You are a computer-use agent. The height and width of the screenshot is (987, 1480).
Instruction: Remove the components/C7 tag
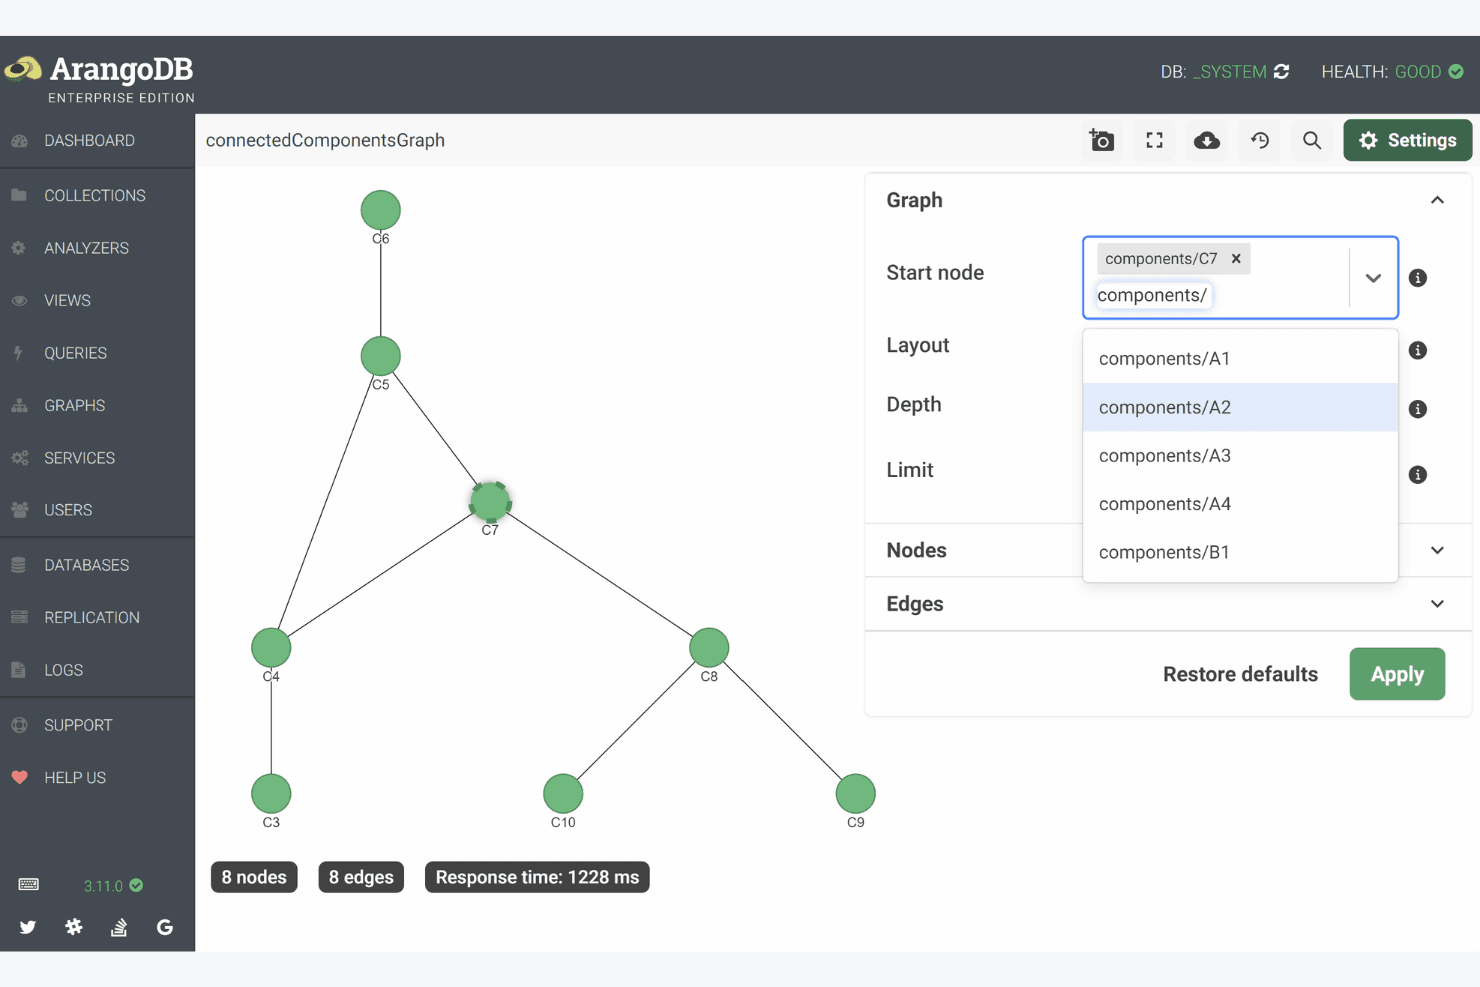(1236, 258)
